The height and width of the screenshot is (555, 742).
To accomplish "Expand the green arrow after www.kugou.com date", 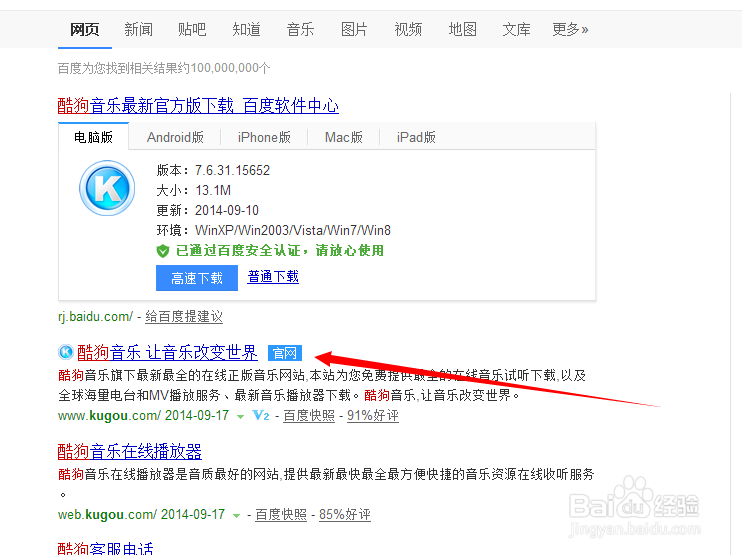I will tap(240, 416).
